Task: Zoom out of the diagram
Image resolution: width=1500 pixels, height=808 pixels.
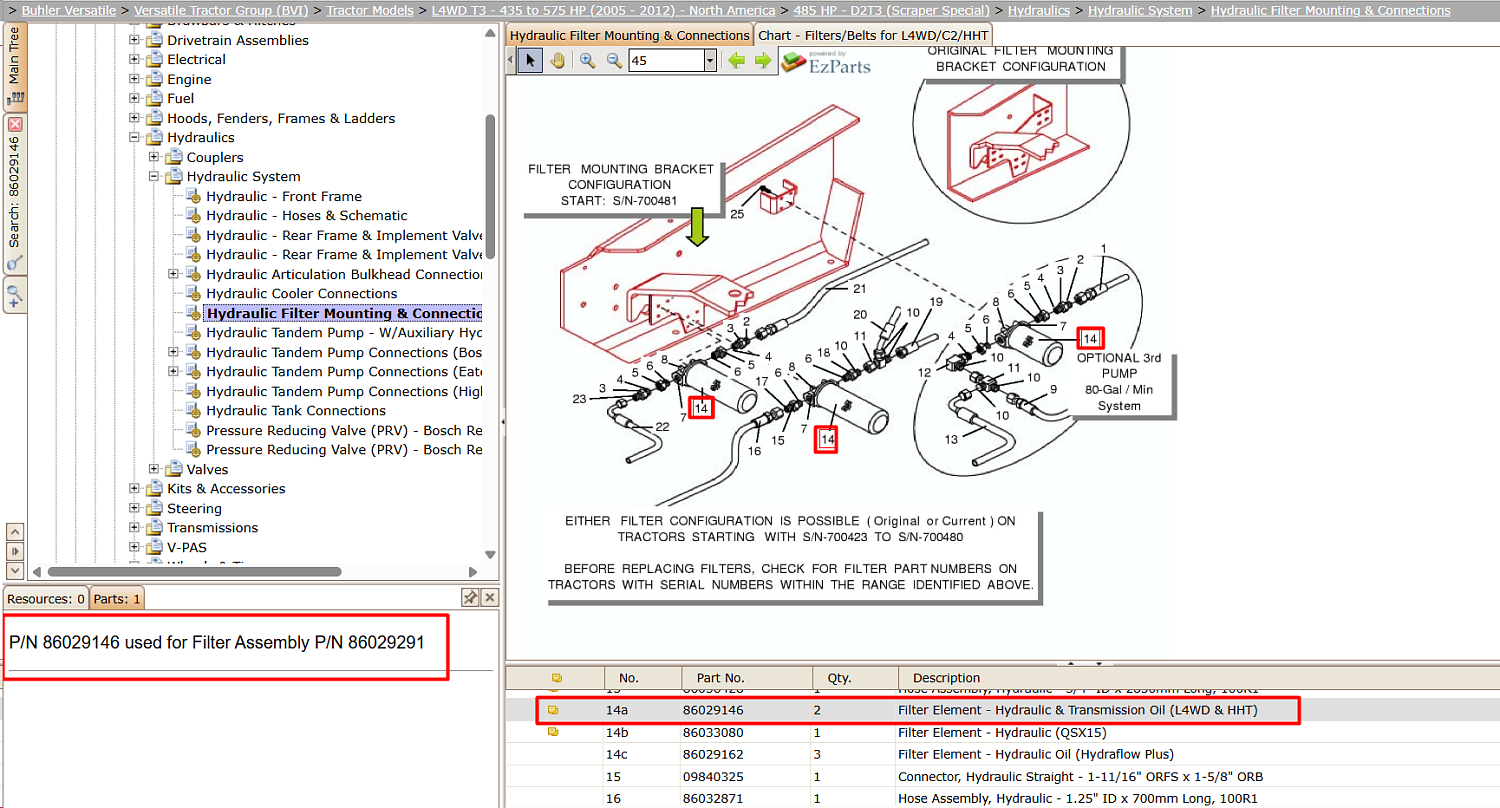Action: click(x=614, y=60)
